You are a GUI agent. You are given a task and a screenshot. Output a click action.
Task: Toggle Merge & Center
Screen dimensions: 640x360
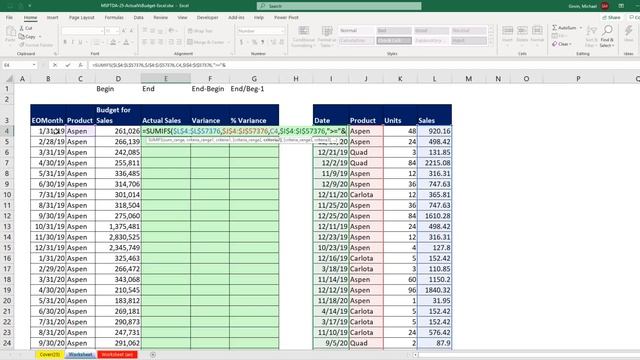pos(207,42)
